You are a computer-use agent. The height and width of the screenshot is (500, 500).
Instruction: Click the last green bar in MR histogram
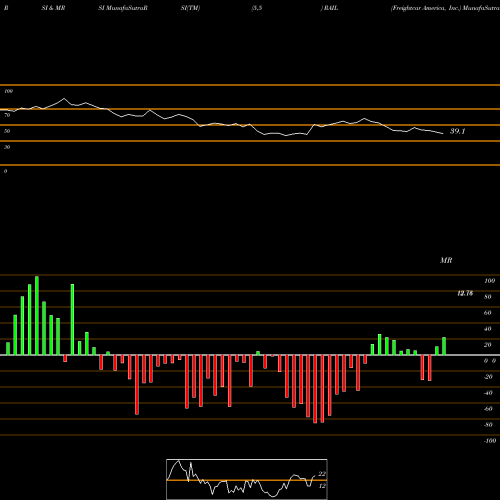444,346
